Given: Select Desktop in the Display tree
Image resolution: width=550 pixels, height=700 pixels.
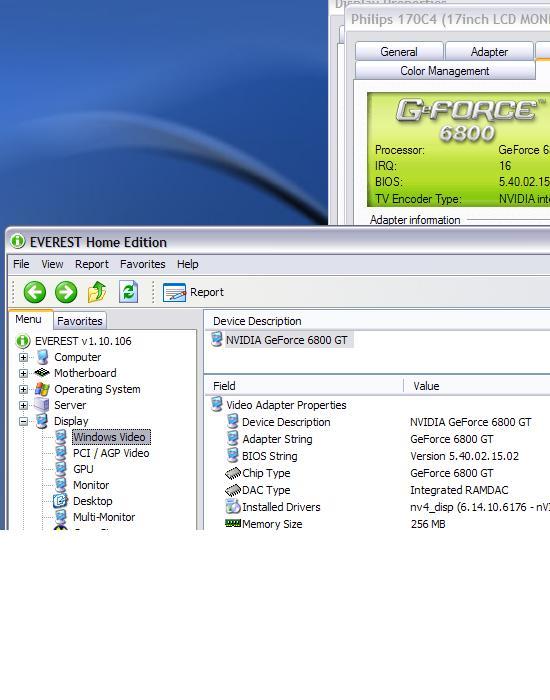Looking at the screenshot, I should tap(92, 501).
